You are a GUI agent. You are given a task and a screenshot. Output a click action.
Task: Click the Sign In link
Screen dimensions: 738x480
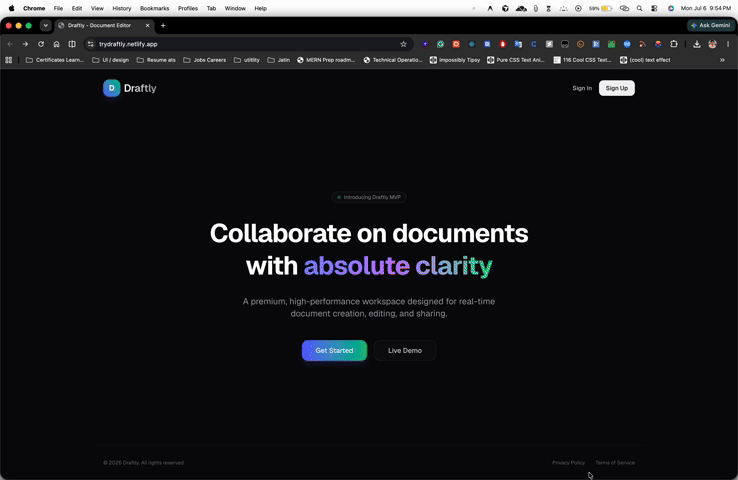(582, 88)
